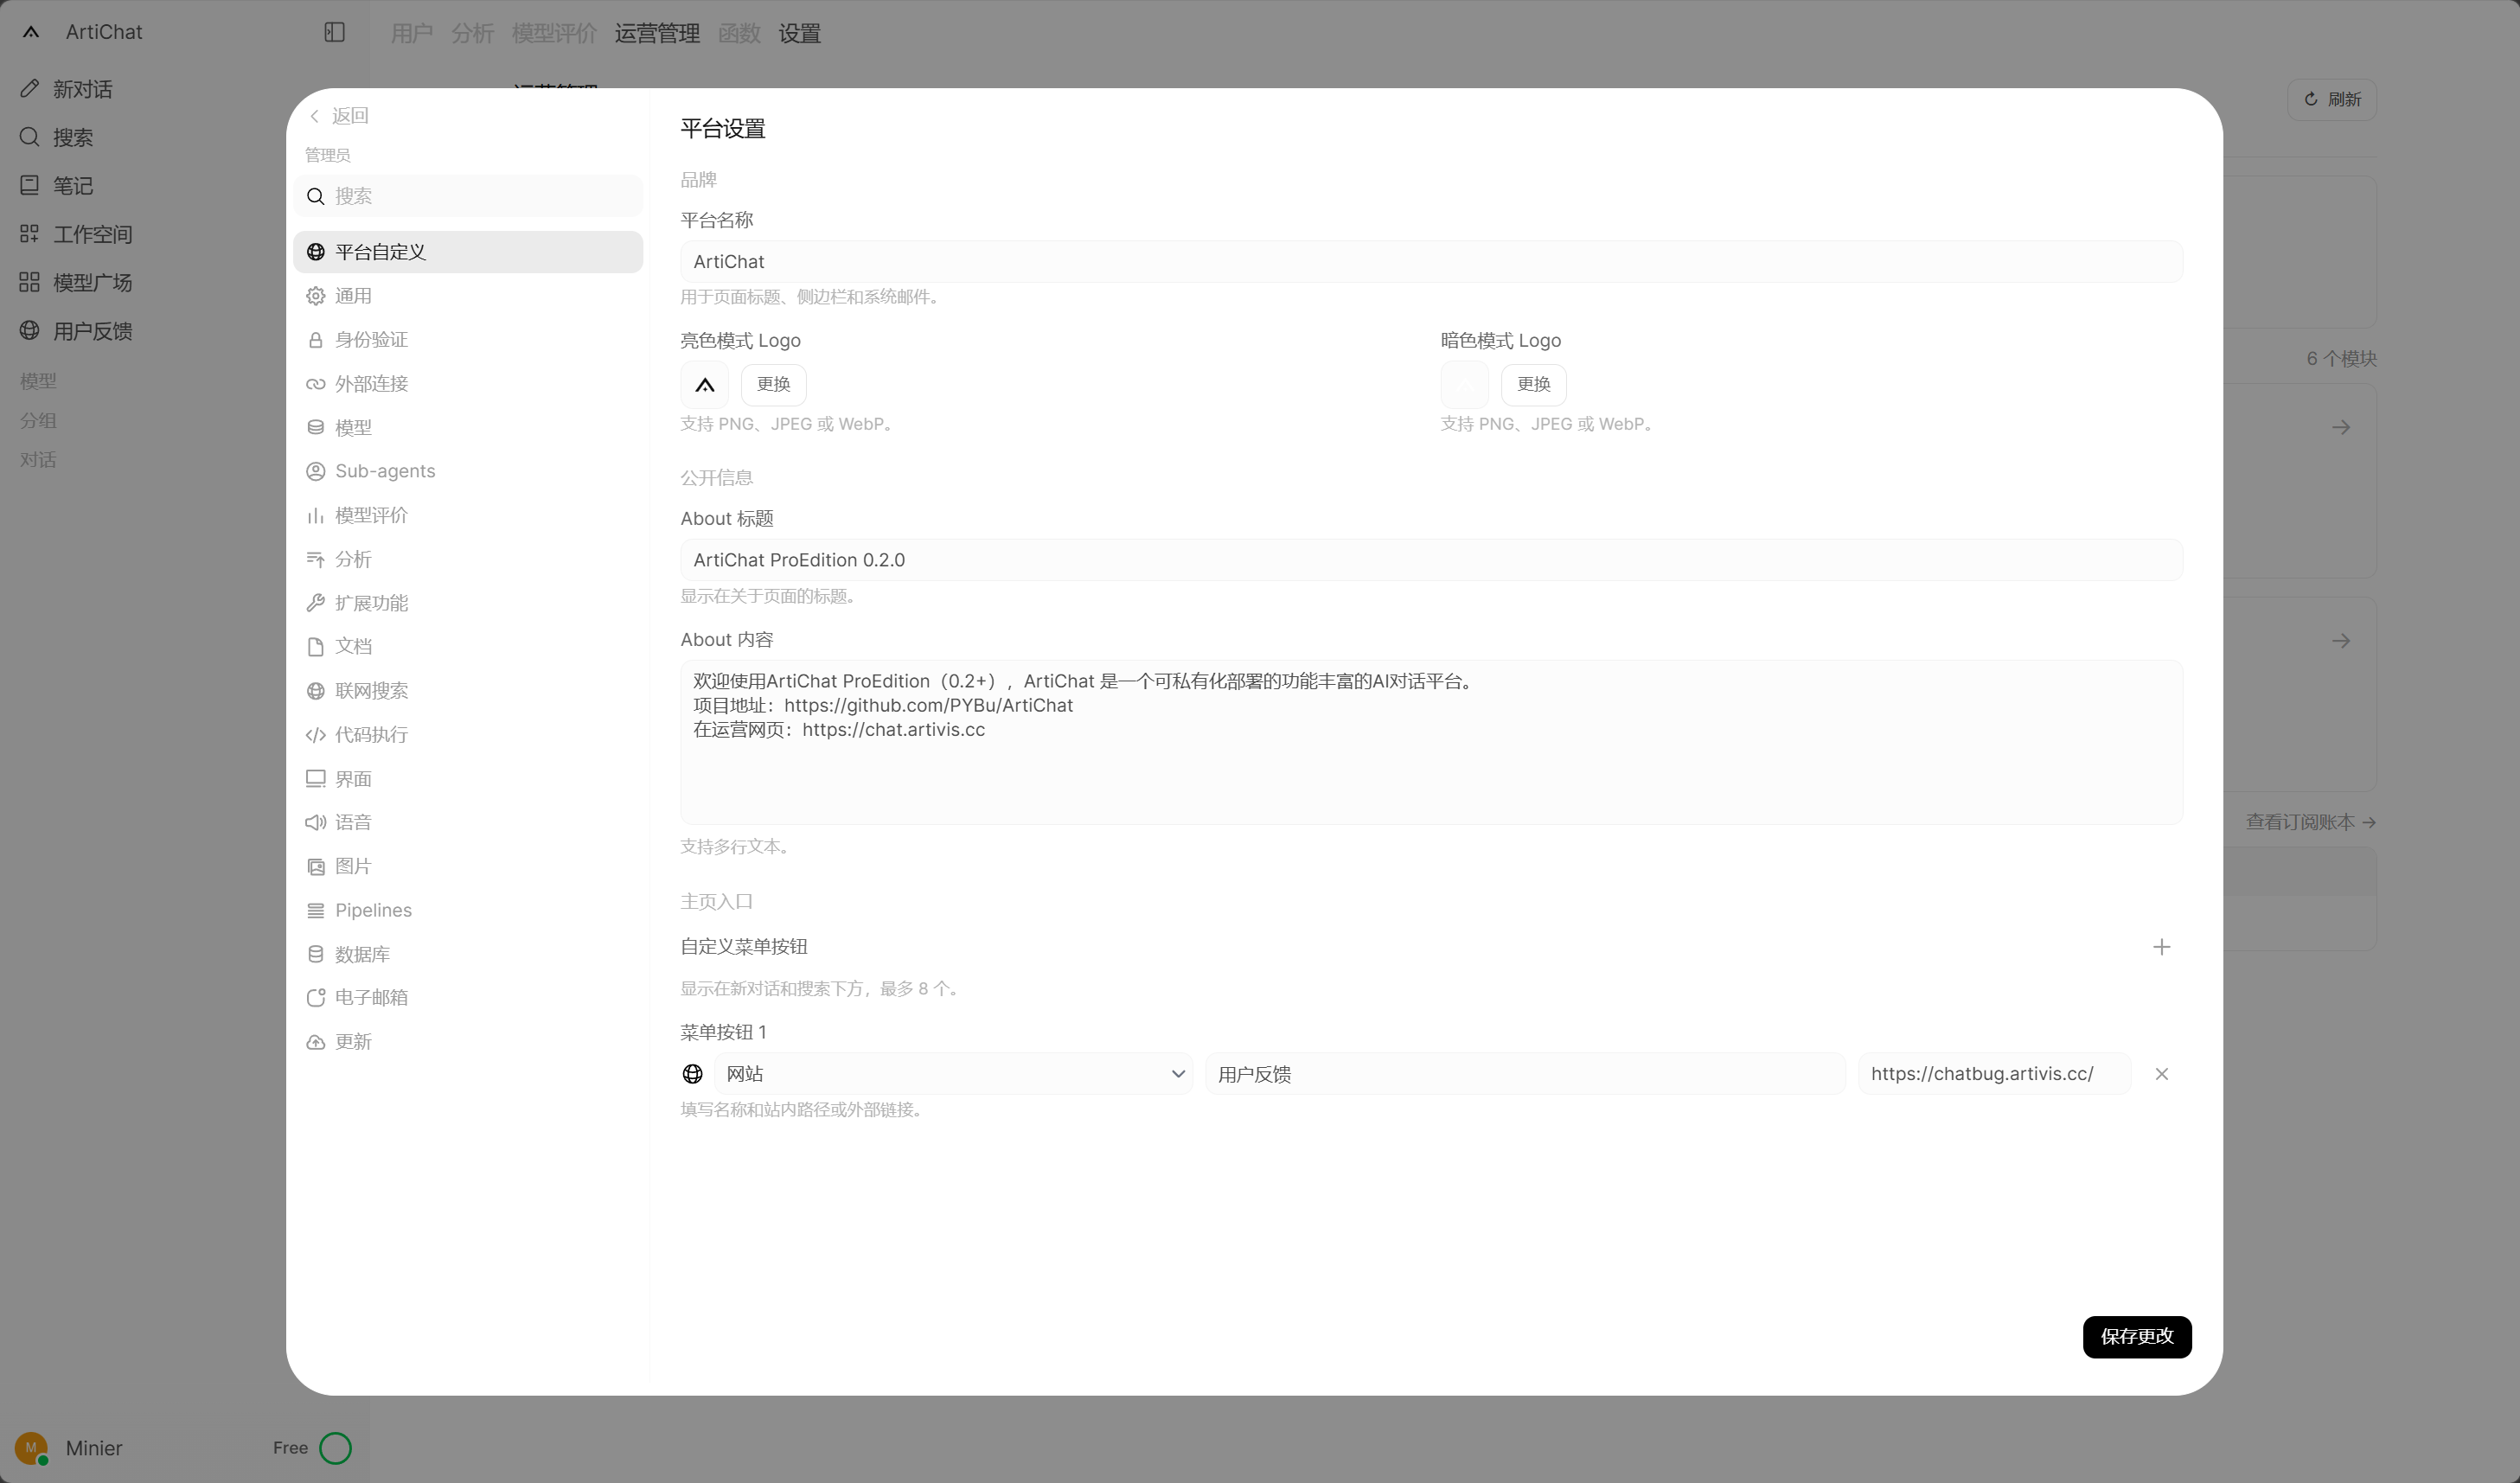Open Pipelines settings section
The width and height of the screenshot is (2520, 1483).
(468, 910)
